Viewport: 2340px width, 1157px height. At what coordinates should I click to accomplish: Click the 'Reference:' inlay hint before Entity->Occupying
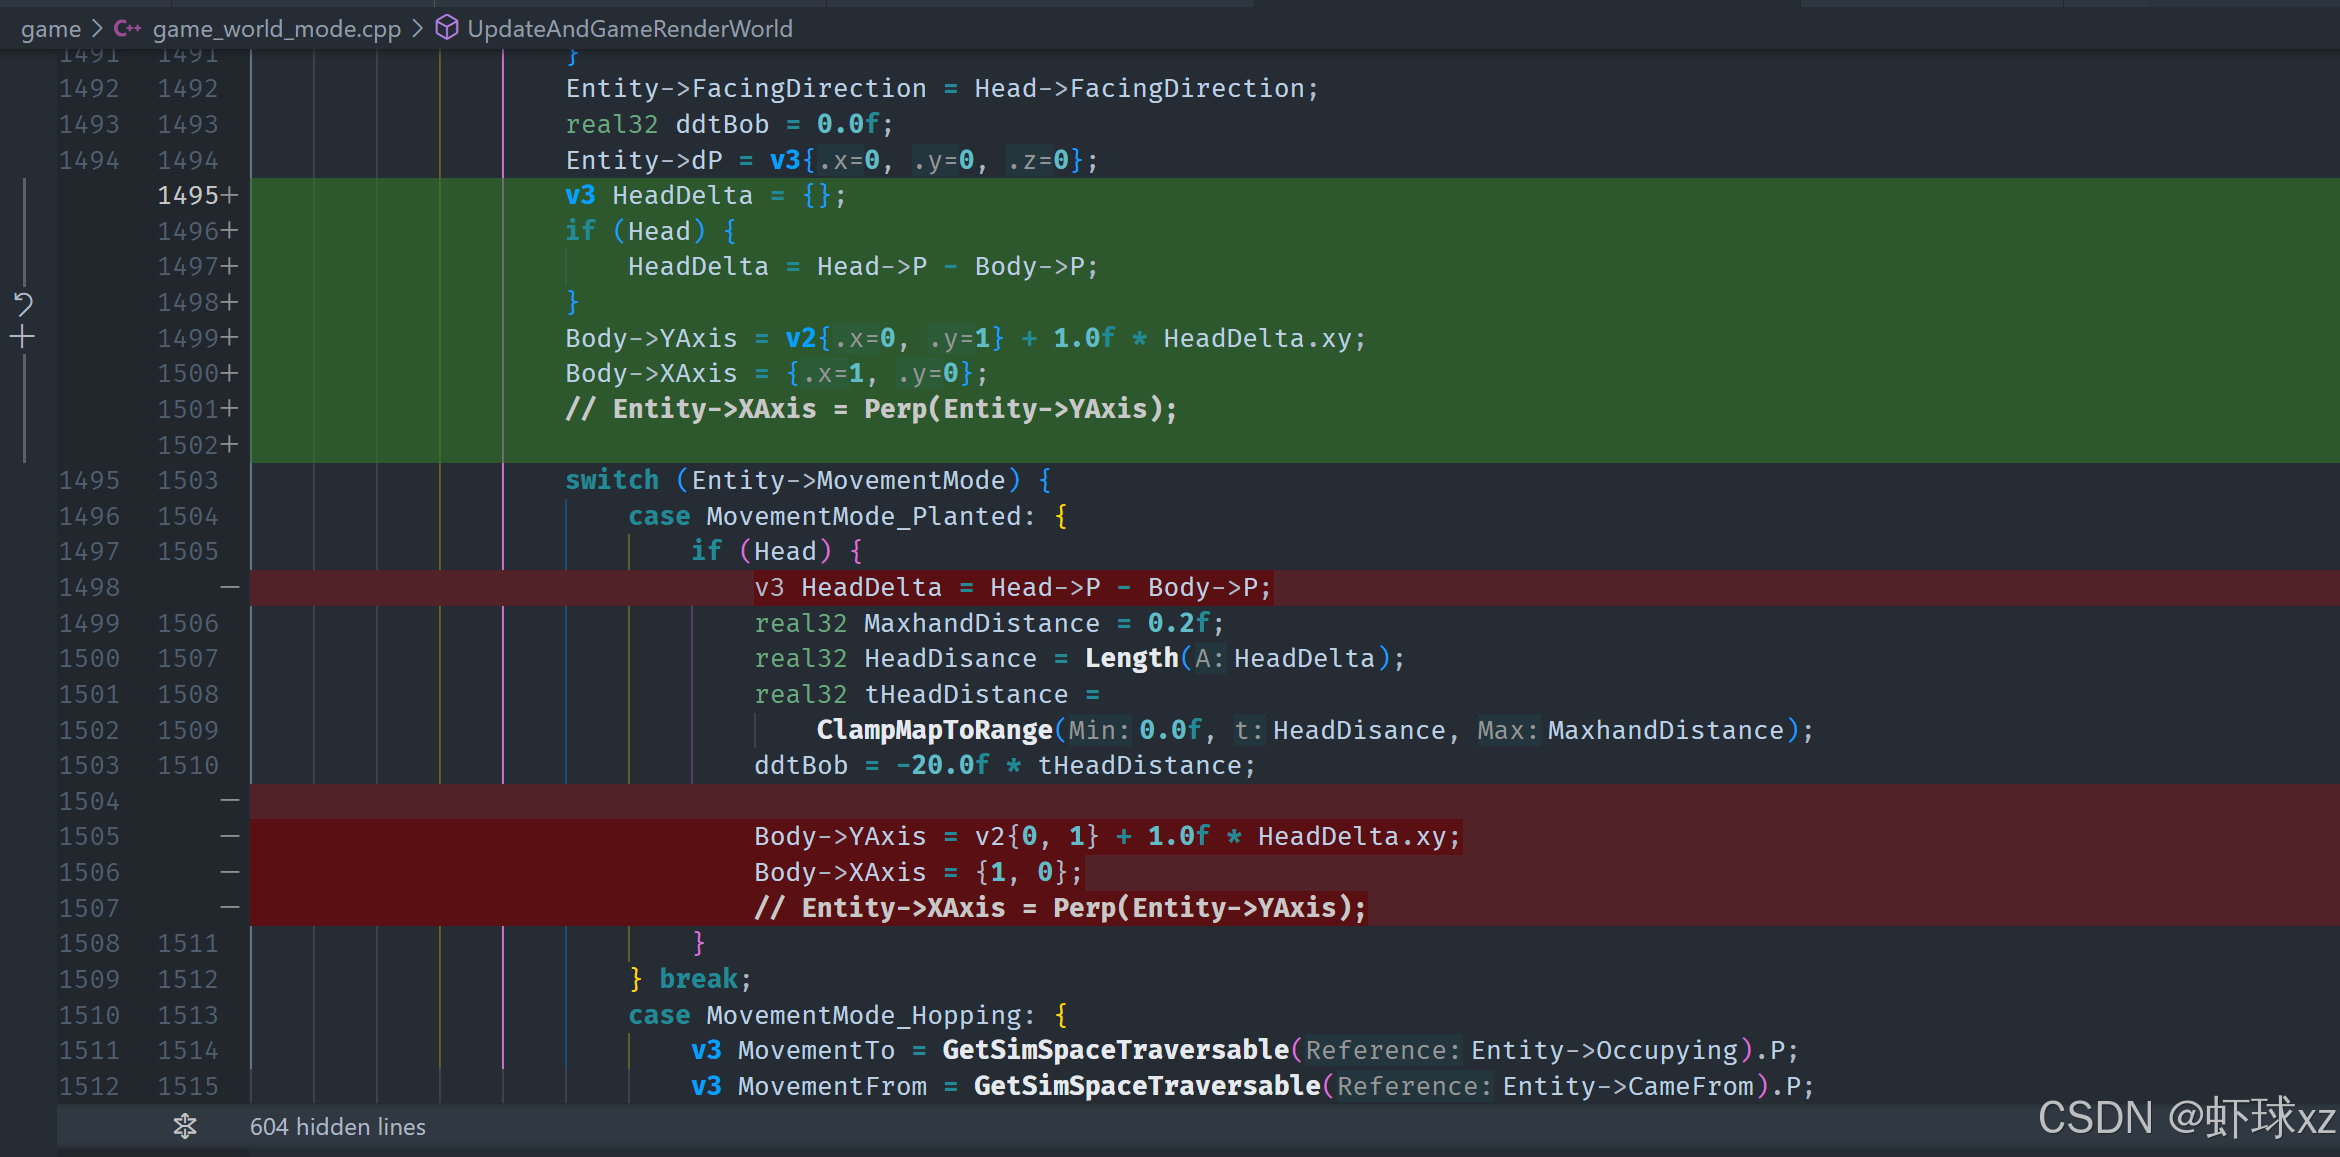pyautogui.click(x=1382, y=1050)
